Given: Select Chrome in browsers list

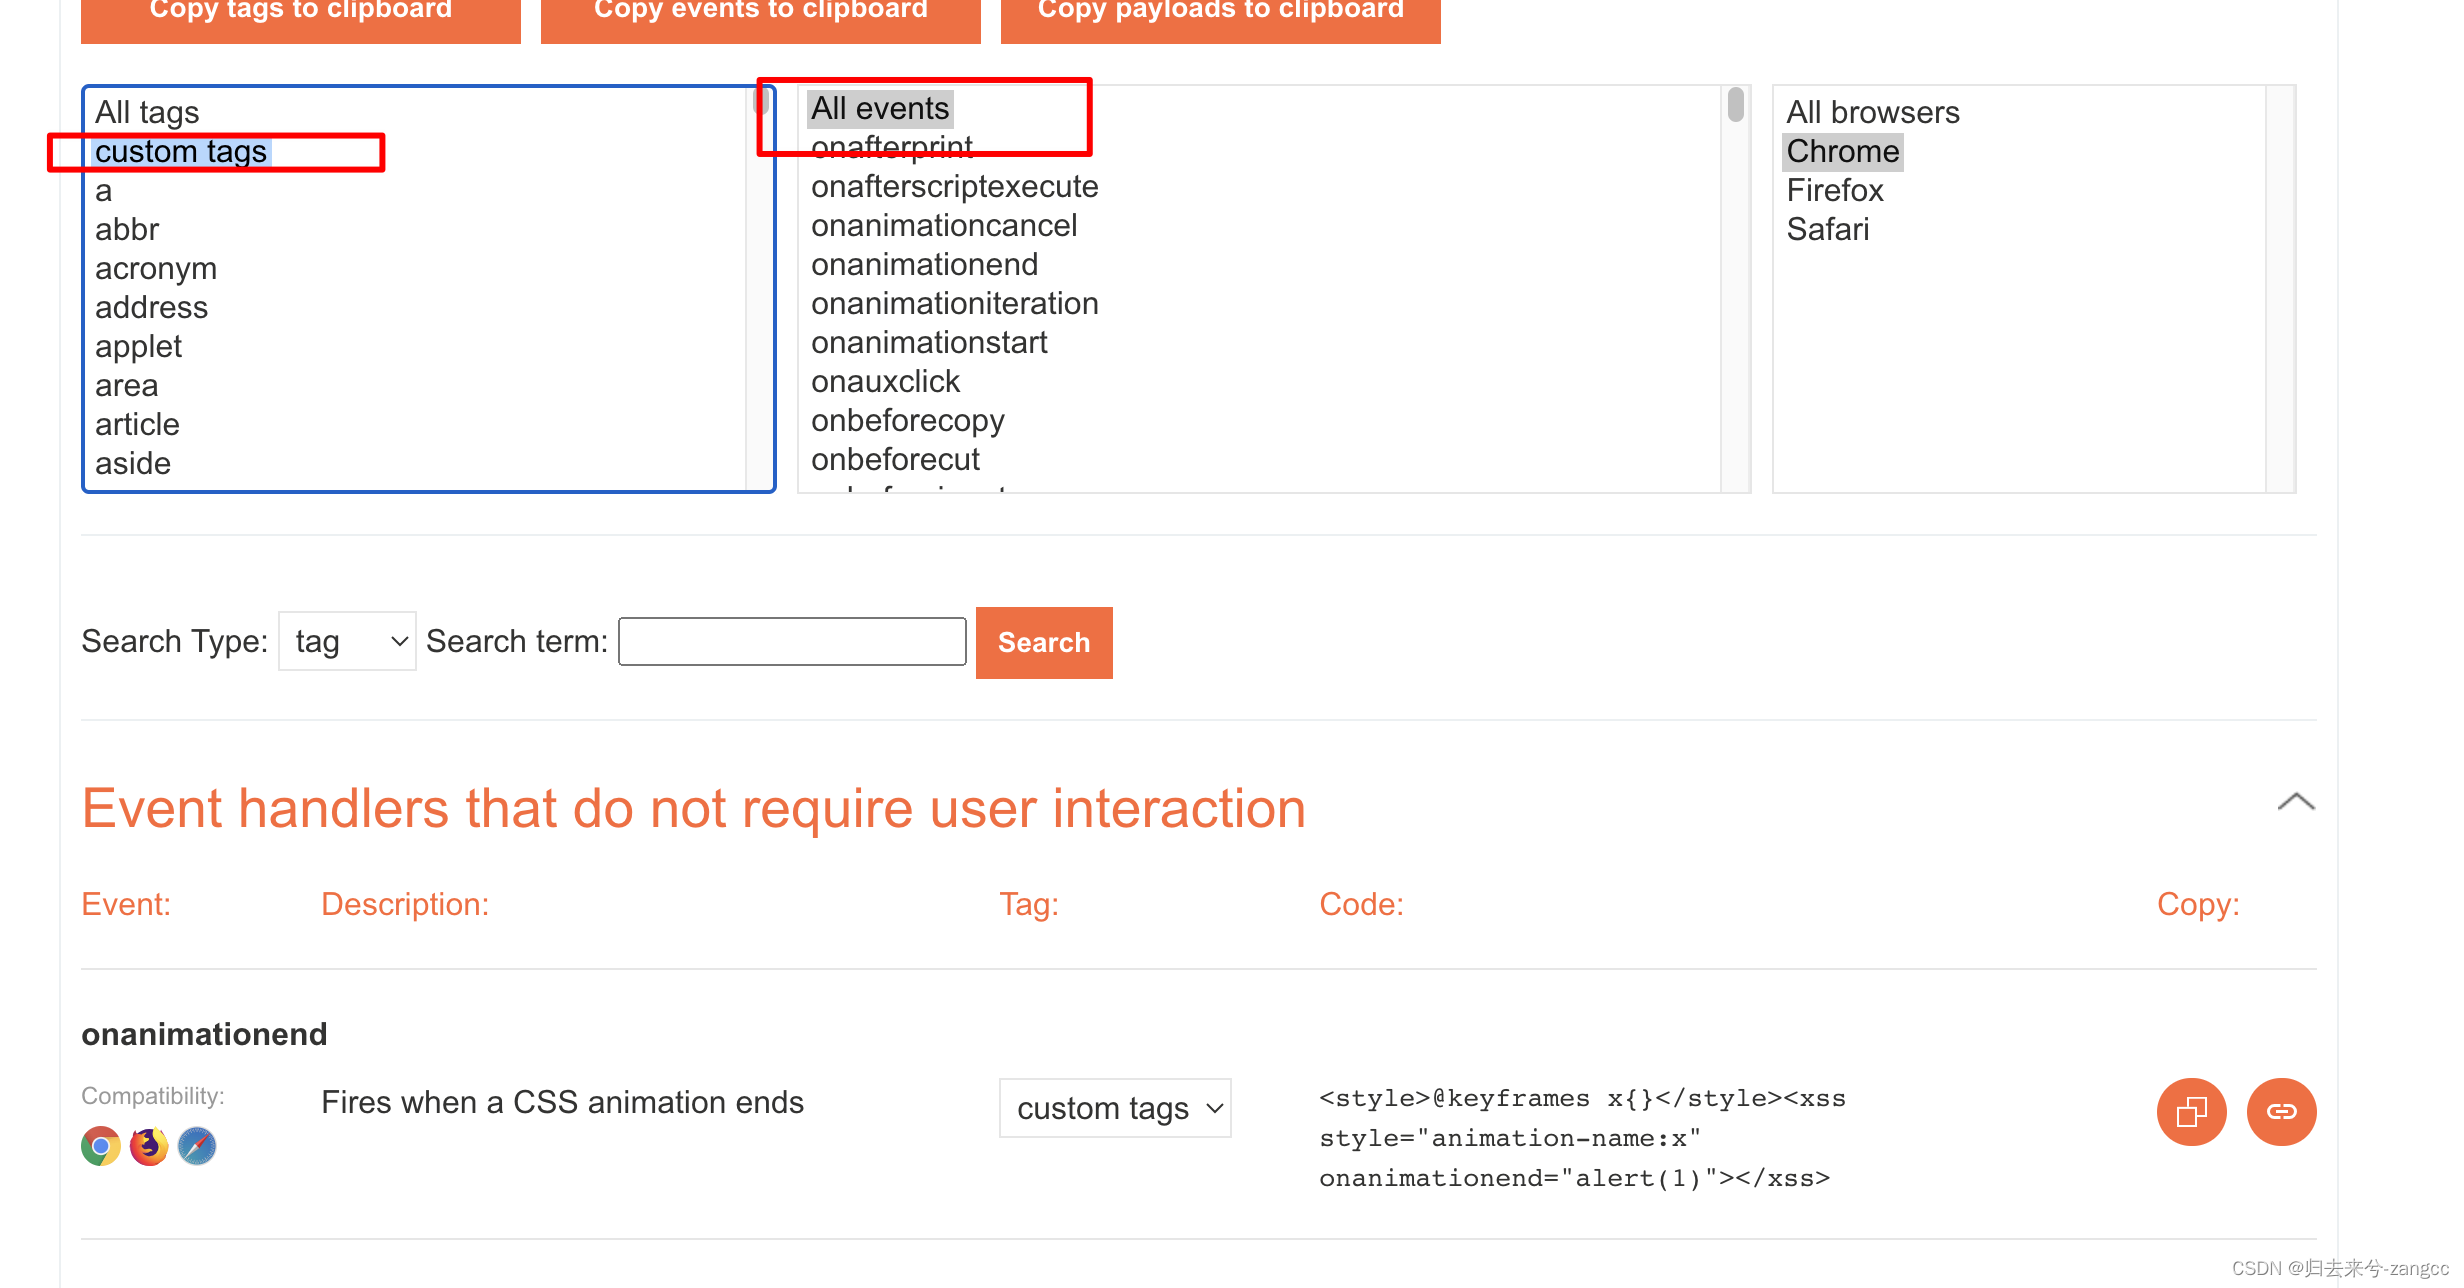Looking at the screenshot, I should tap(1843, 151).
